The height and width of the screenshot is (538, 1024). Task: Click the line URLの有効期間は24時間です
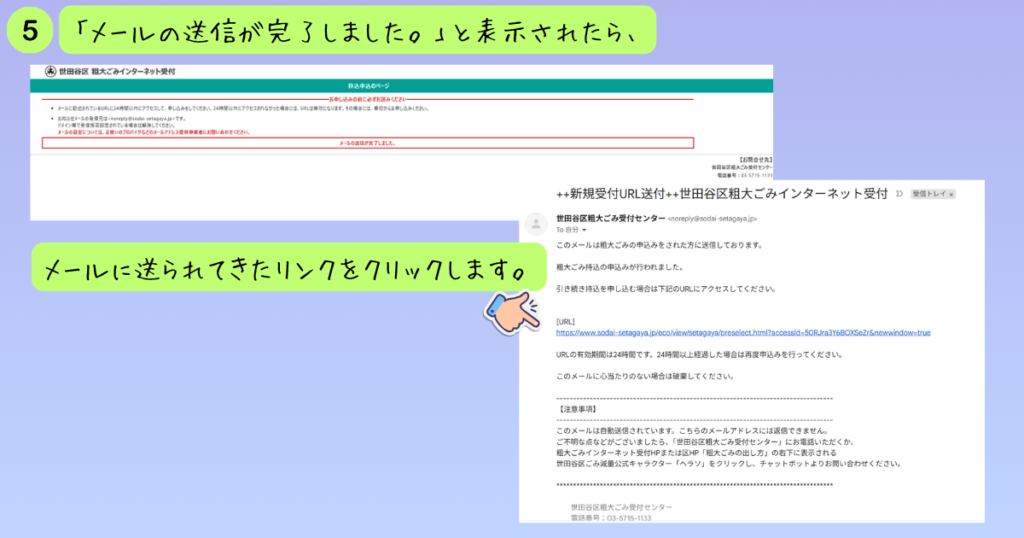[x=700, y=355]
